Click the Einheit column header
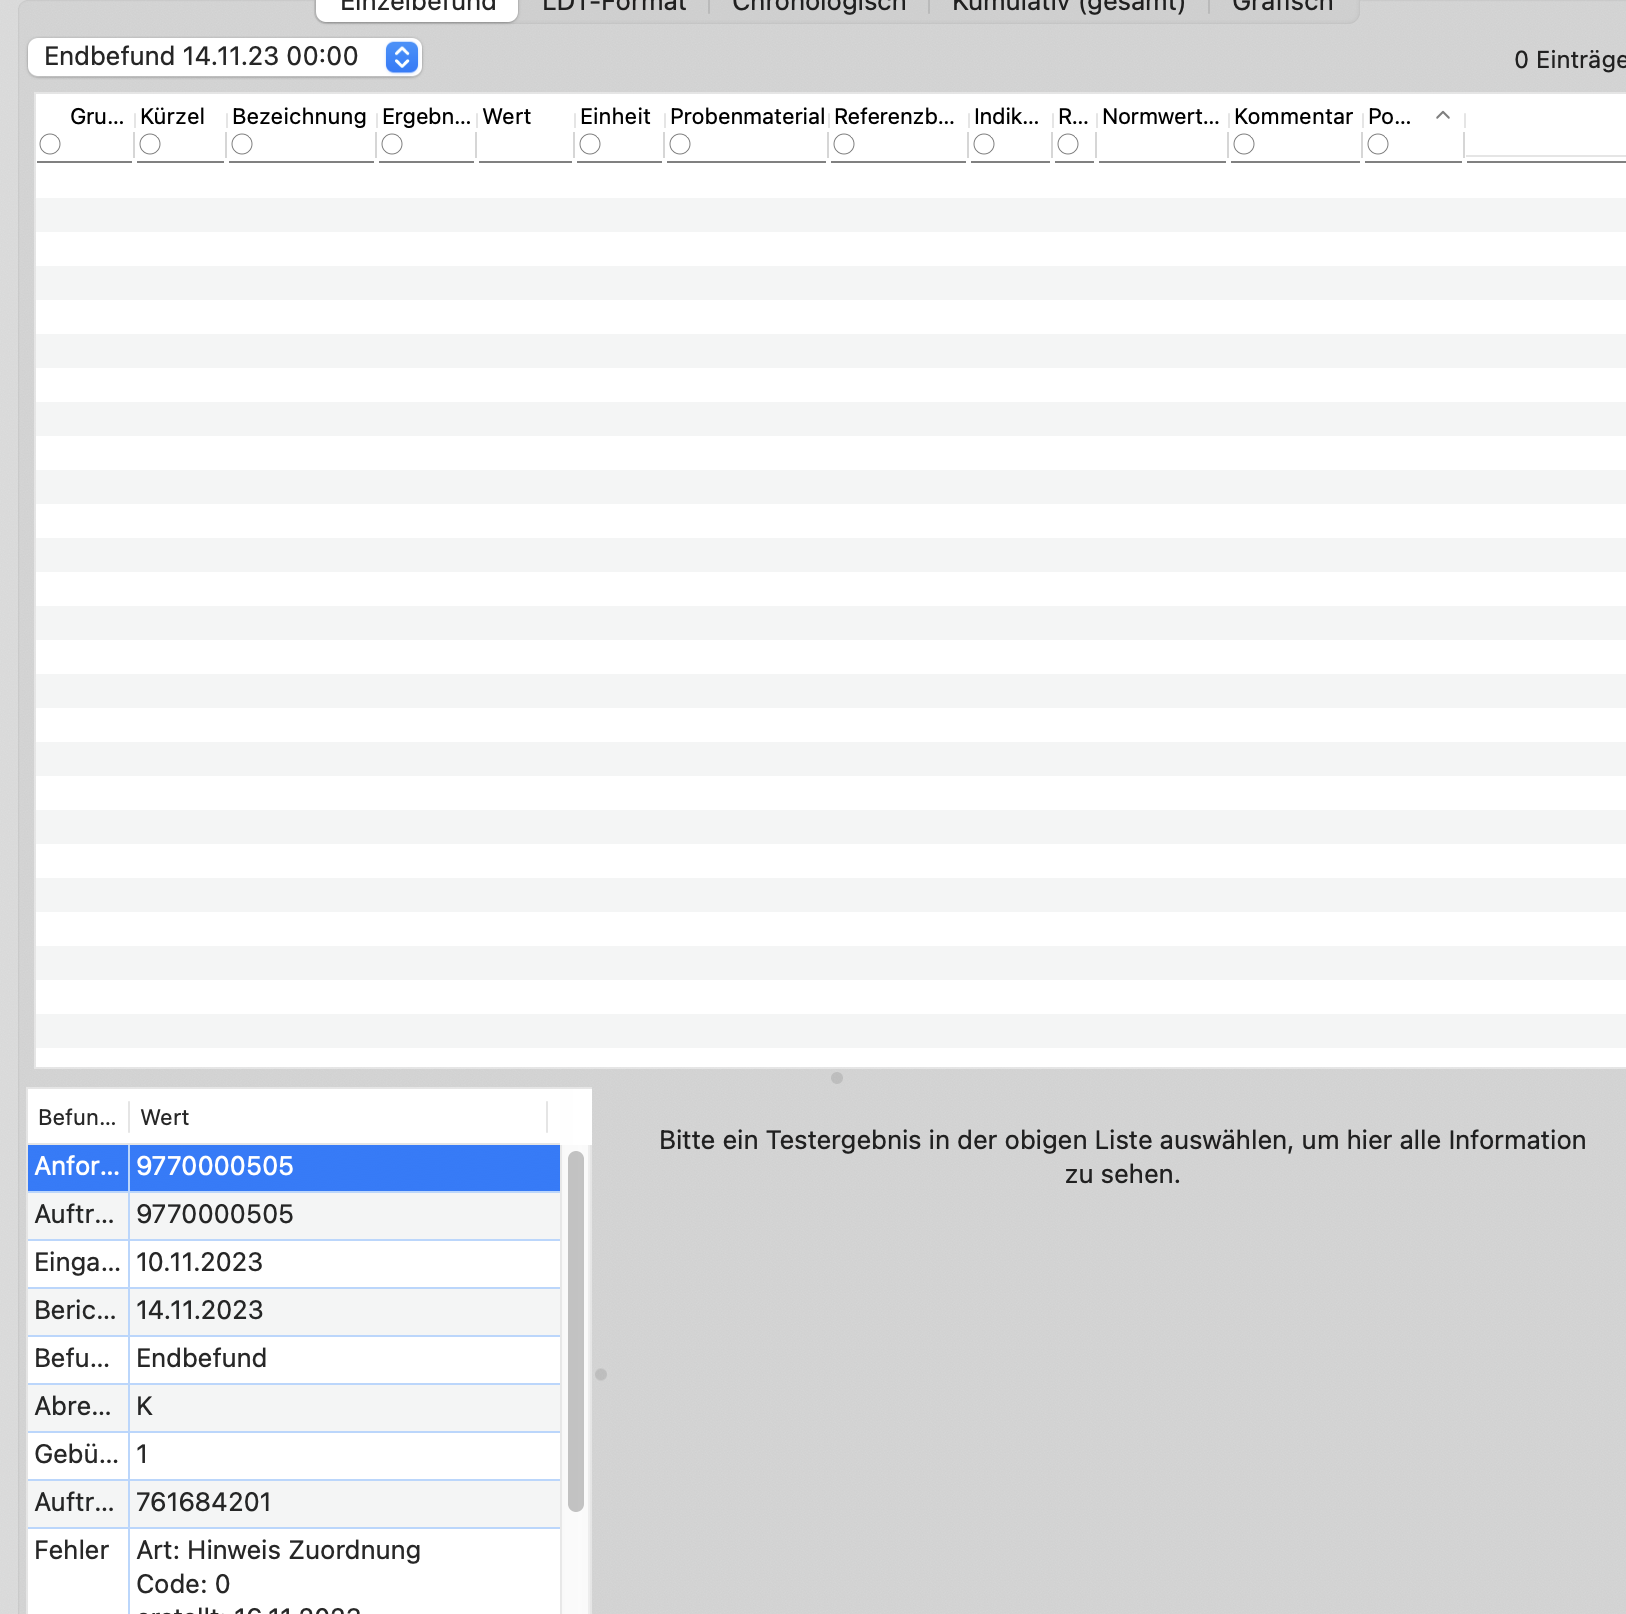This screenshot has height=1614, width=1626. [x=615, y=116]
